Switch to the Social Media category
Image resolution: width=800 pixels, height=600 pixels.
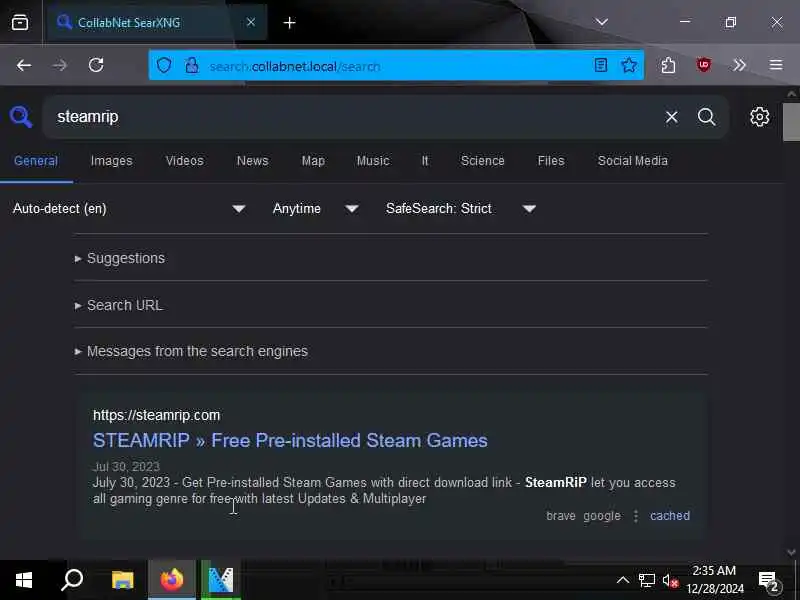pyautogui.click(x=632, y=161)
